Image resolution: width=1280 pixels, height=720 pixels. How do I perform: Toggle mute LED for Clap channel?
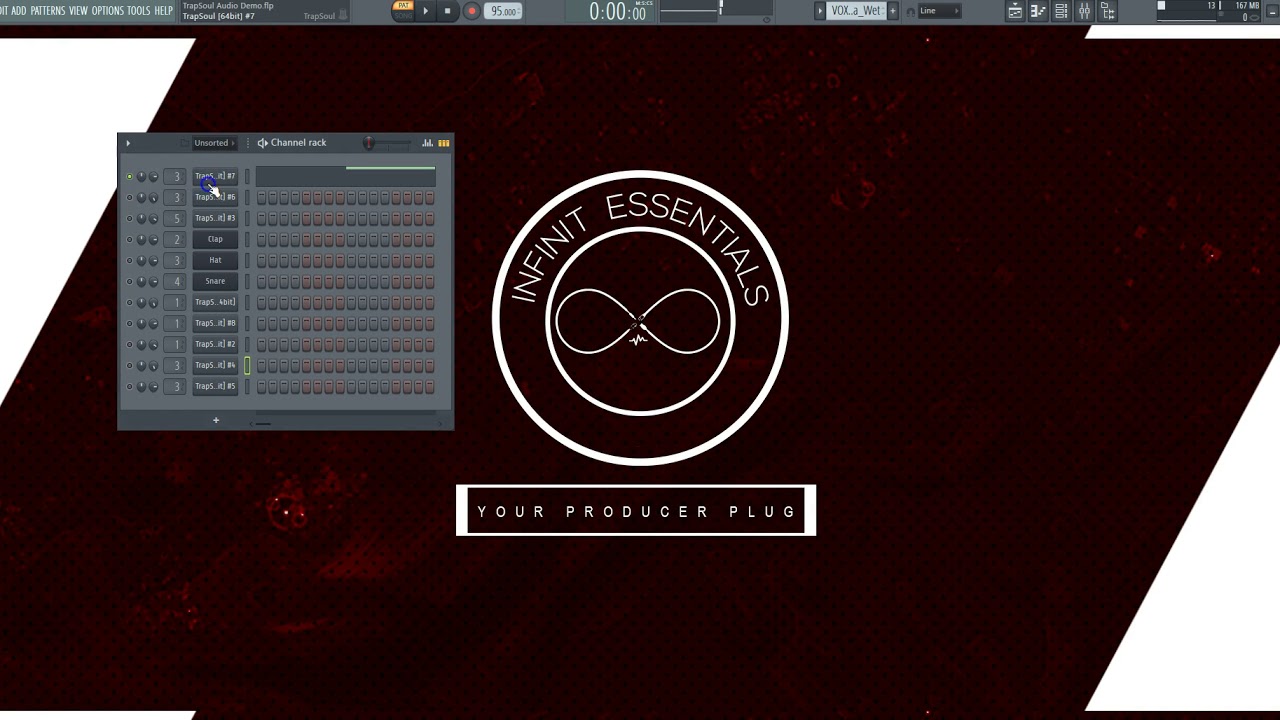[129, 239]
